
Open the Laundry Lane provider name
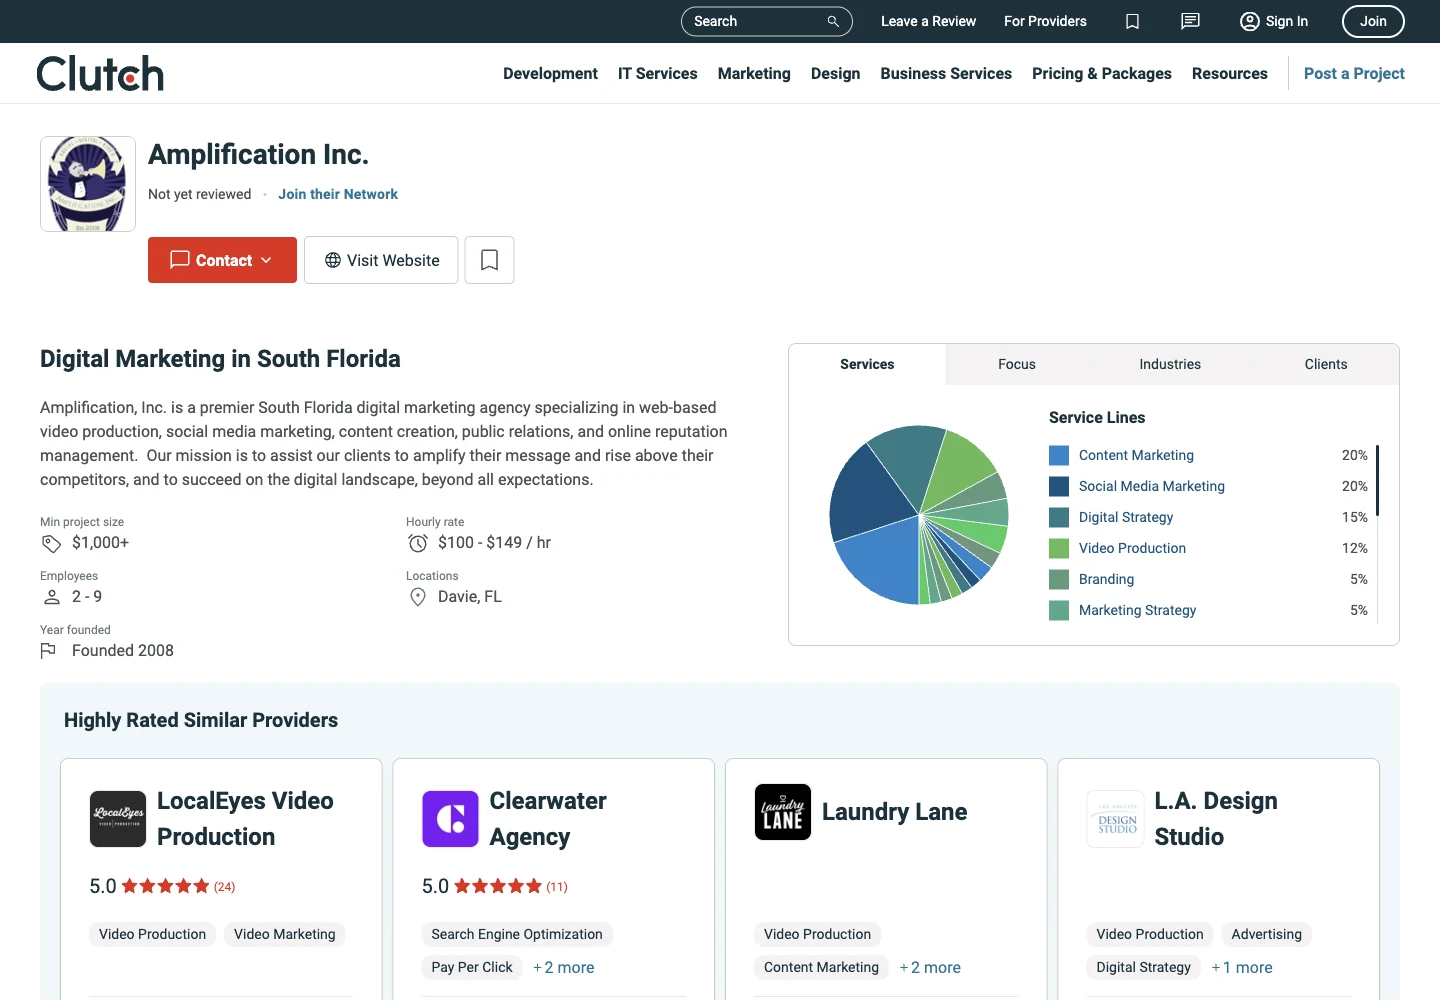tap(894, 812)
